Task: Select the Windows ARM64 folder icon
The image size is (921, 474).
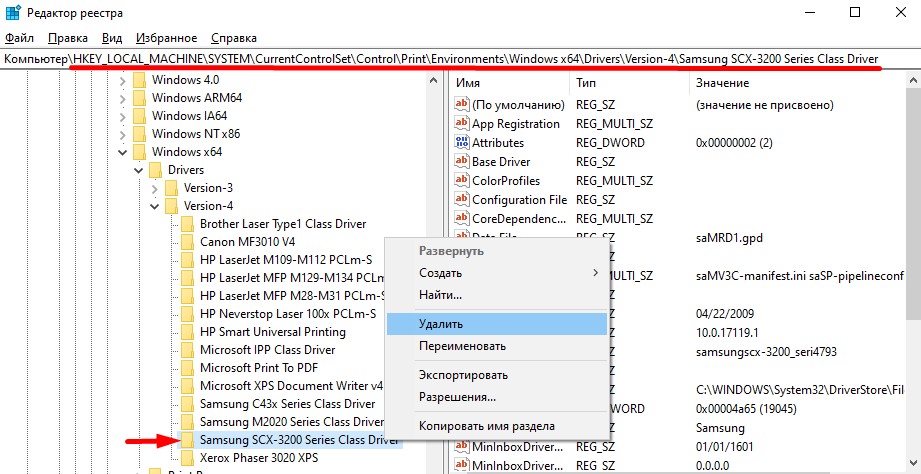Action: coord(140,98)
